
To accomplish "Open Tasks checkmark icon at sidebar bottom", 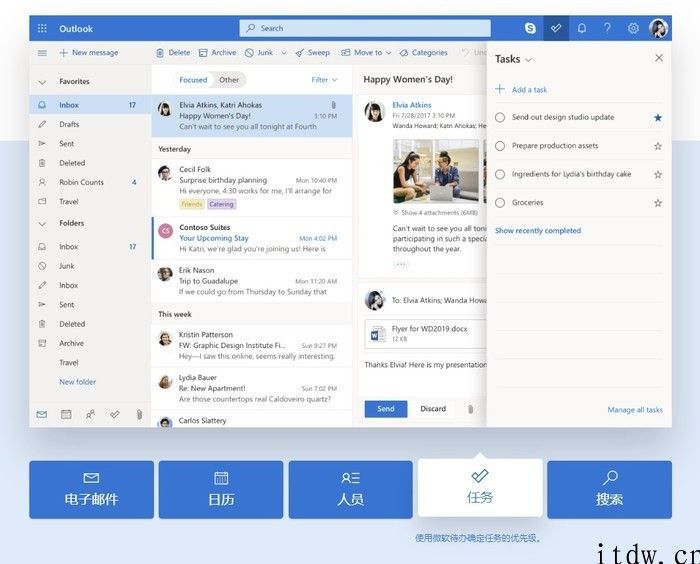I will (115, 414).
